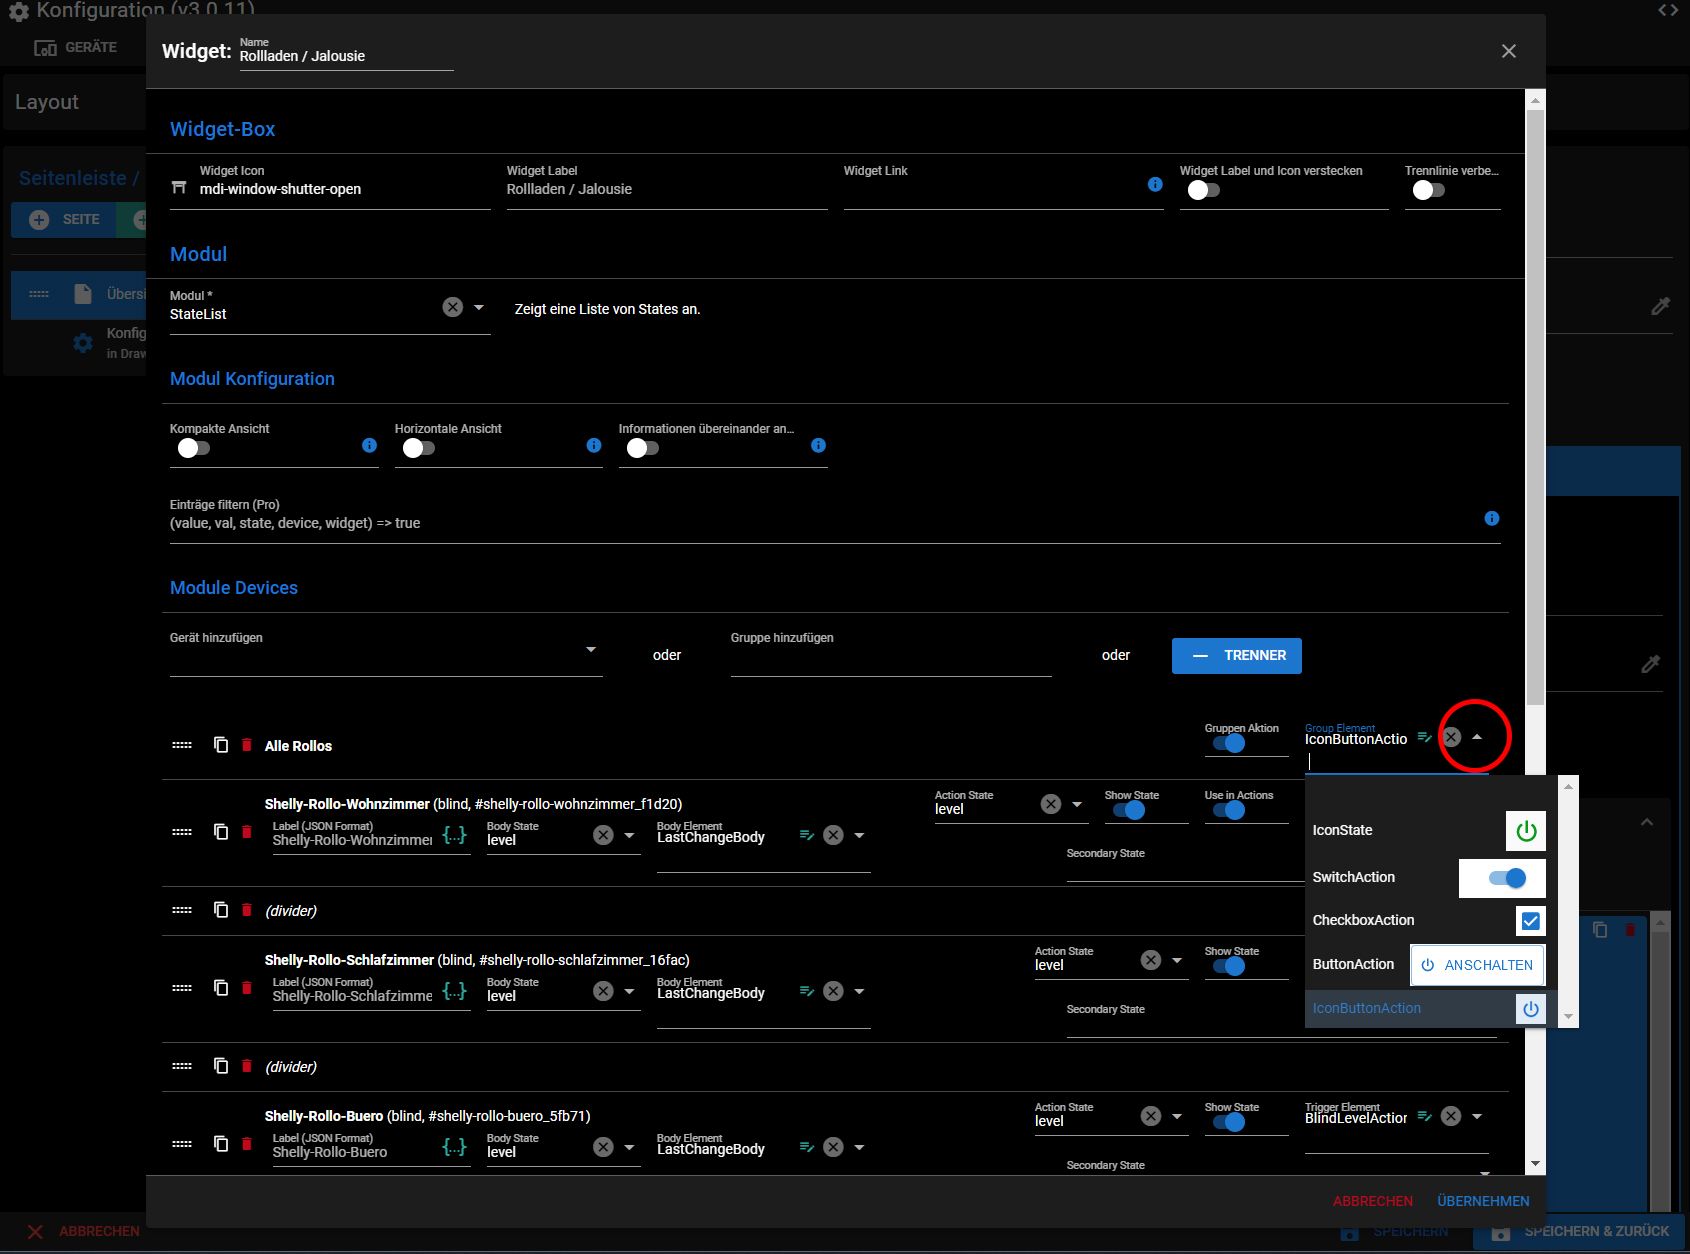Image resolution: width=1690 pixels, height=1254 pixels.
Task: Edit LastChangeBody options for Shelly-Rollo-Wohnzimmer
Action: pyautogui.click(x=807, y=835)
